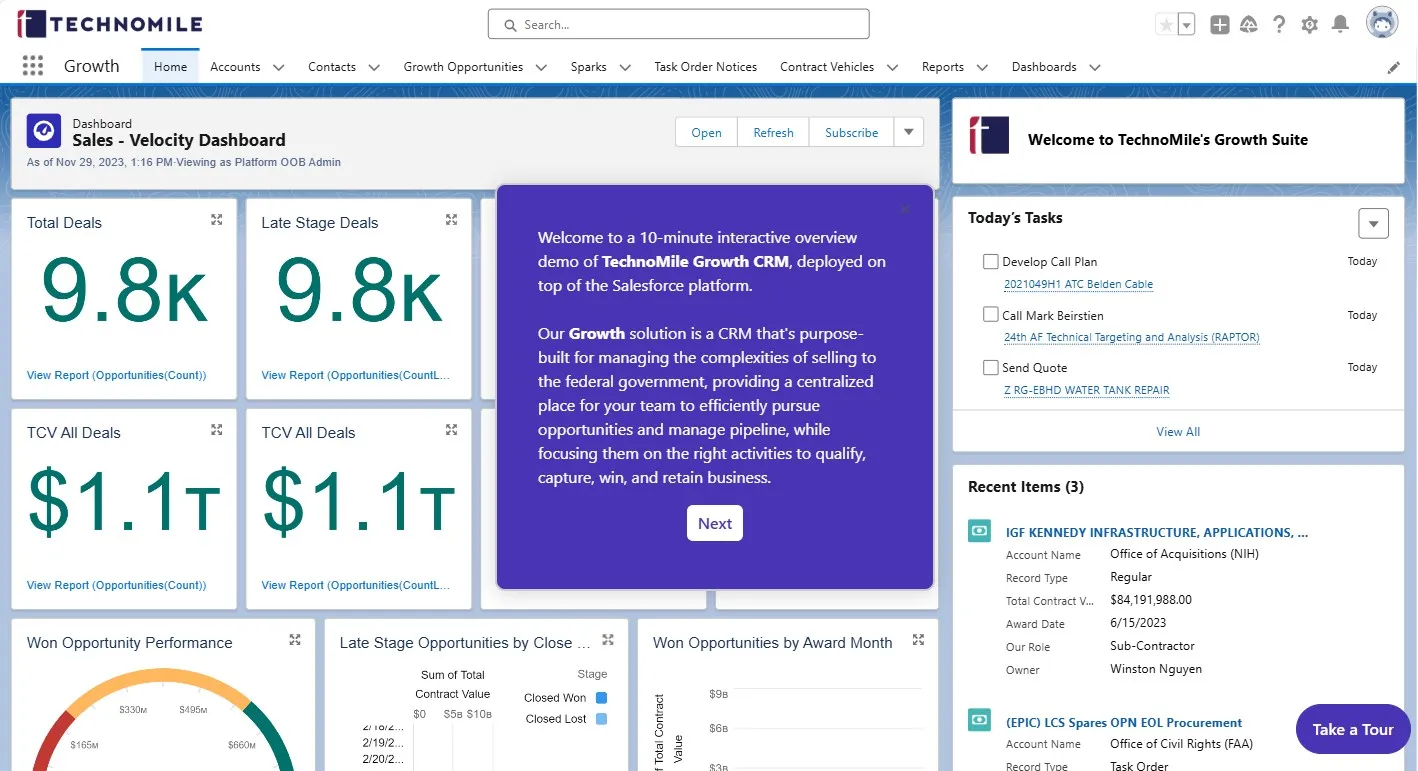The image size is (1418, 771).
Task: Expand the Accounts tab dropdown chevron
Action: click(279, 67)
